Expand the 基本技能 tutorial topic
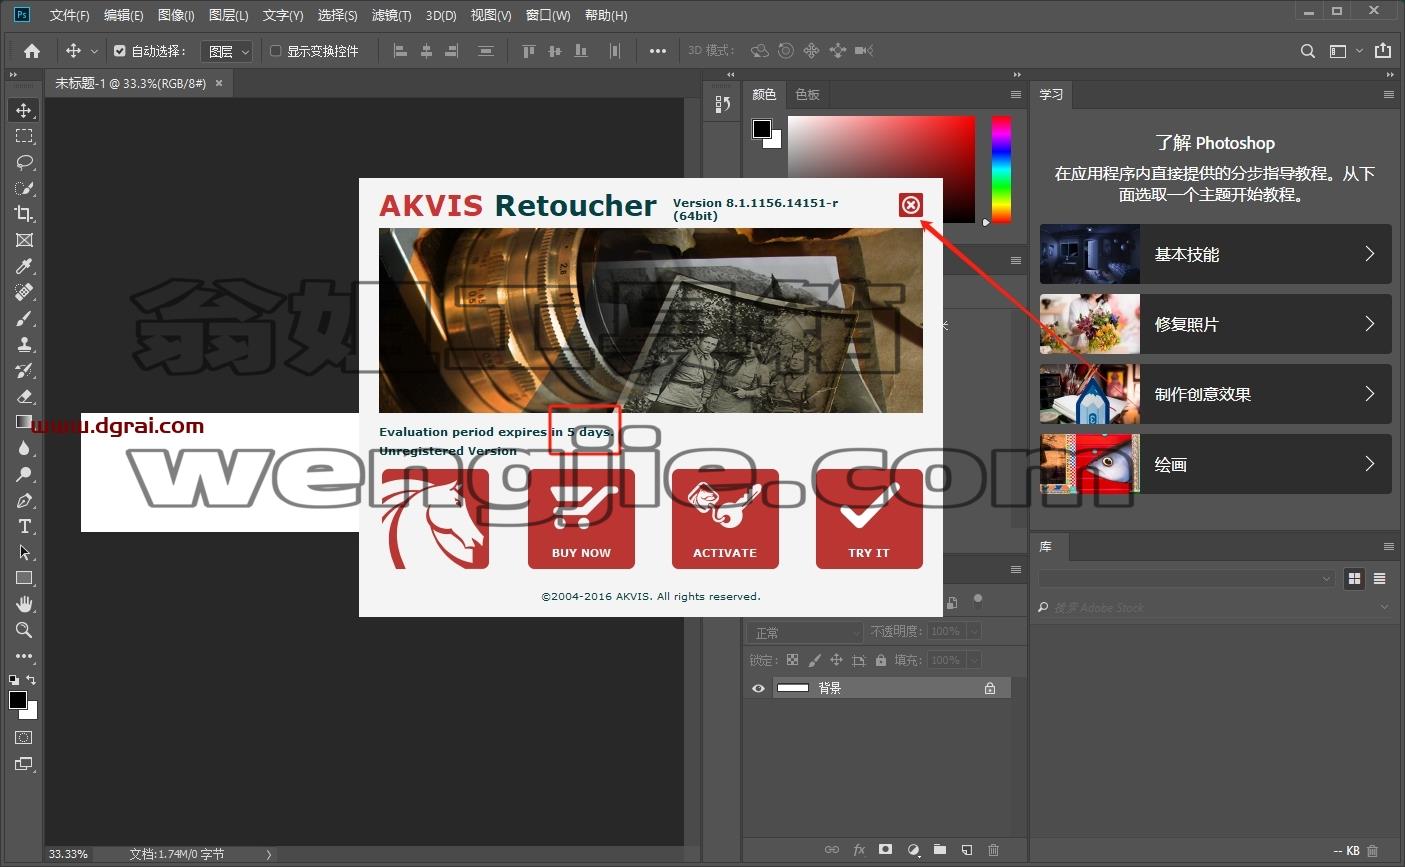Screen dimensions: 1405x867 click(1215, 254)
